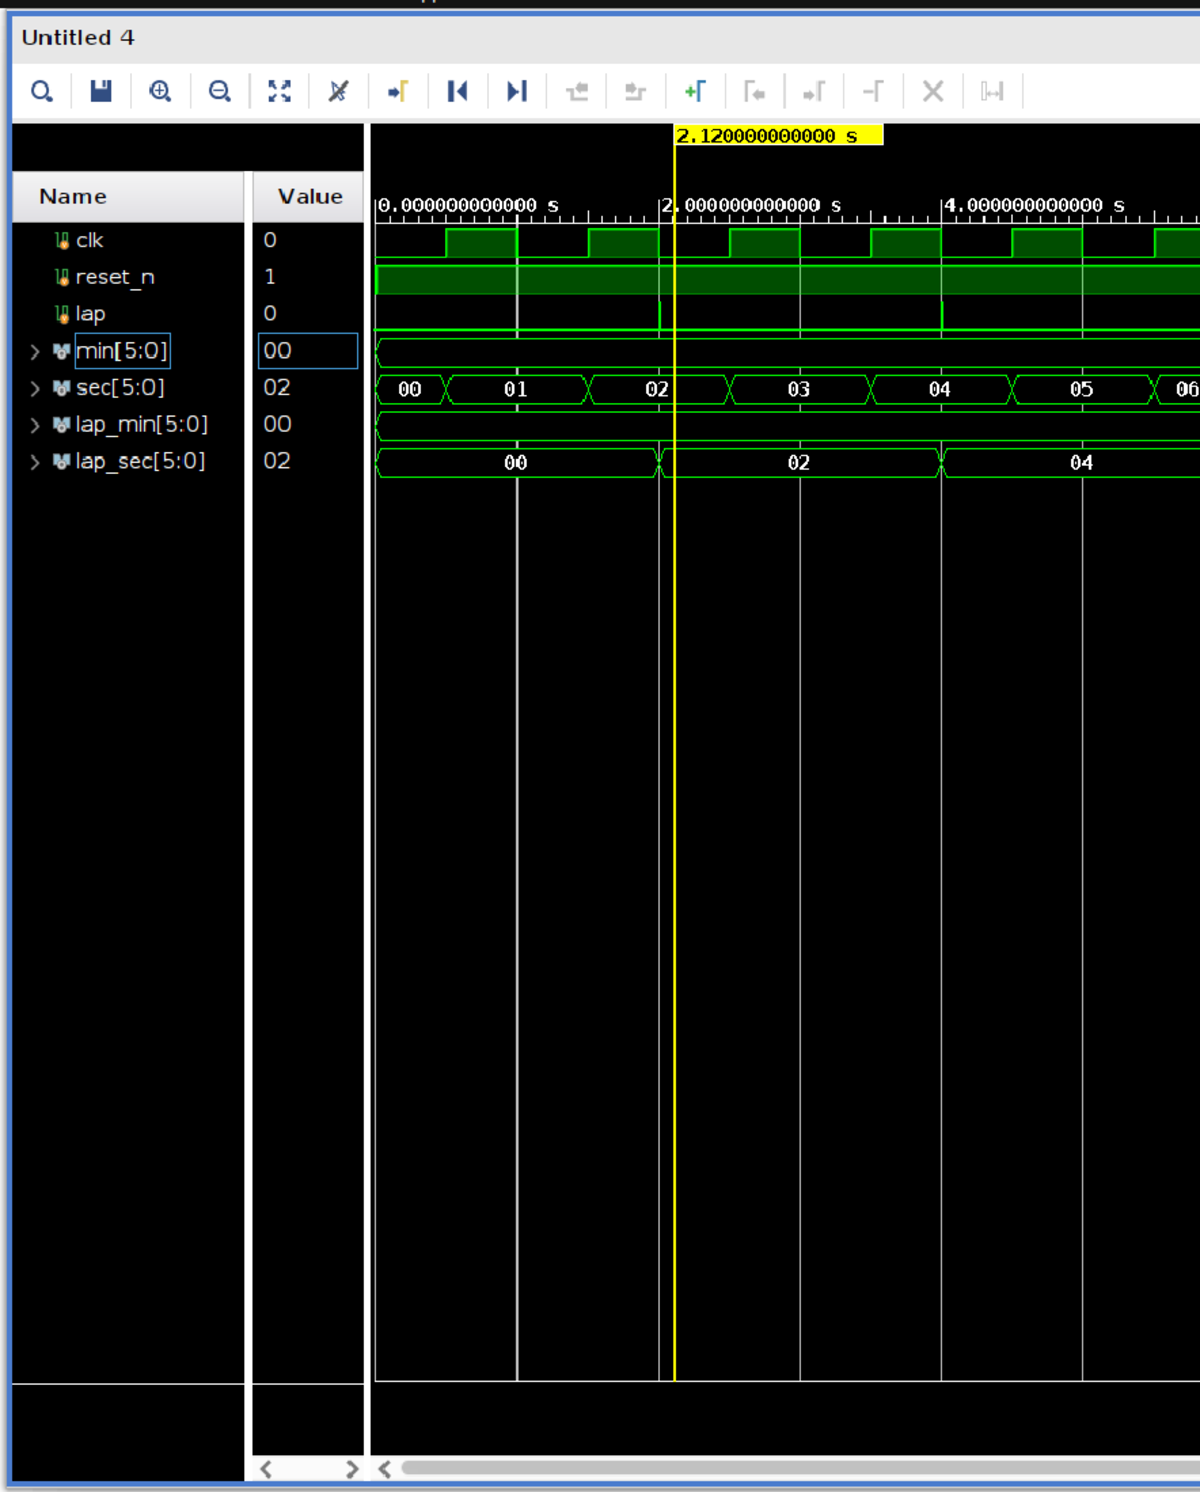Click the Next Marker icon

814,92
